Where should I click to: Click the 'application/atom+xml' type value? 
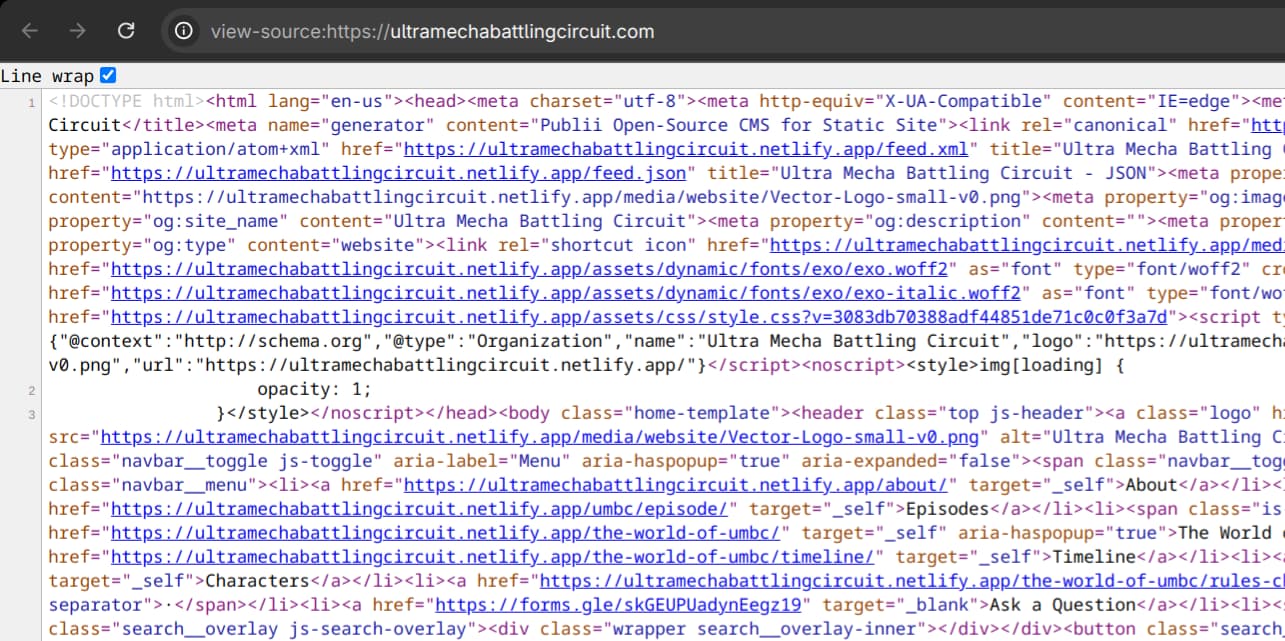pyautogui.click(x=215, y=149)
